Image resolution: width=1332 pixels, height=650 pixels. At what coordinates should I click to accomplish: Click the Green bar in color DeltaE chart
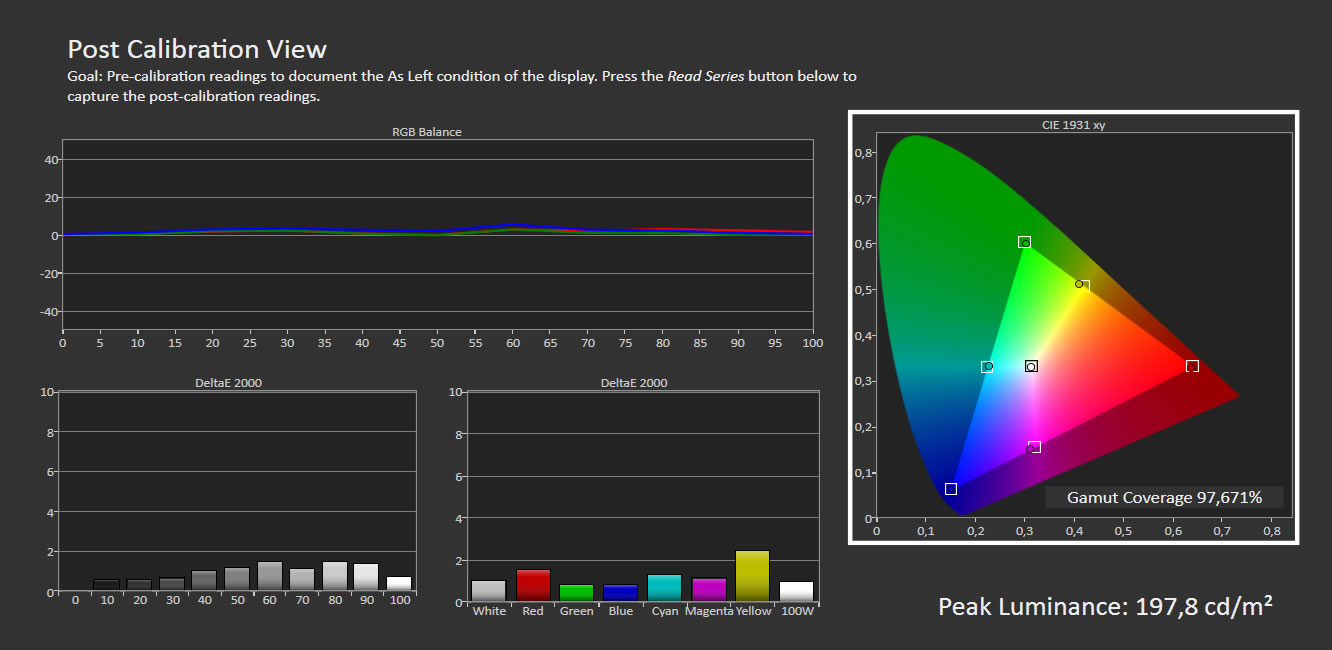577,593
